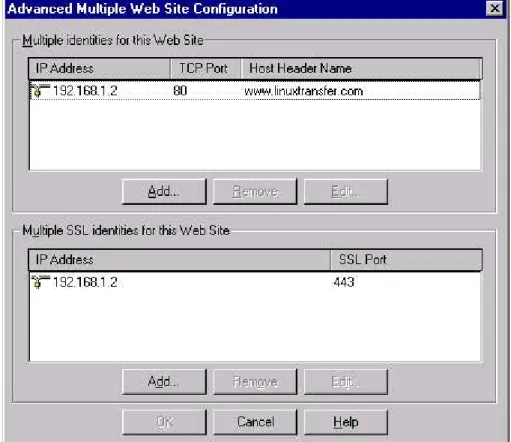Add a new identity under Multiple identities
The image size is (511, 442).
click(164, 192)
